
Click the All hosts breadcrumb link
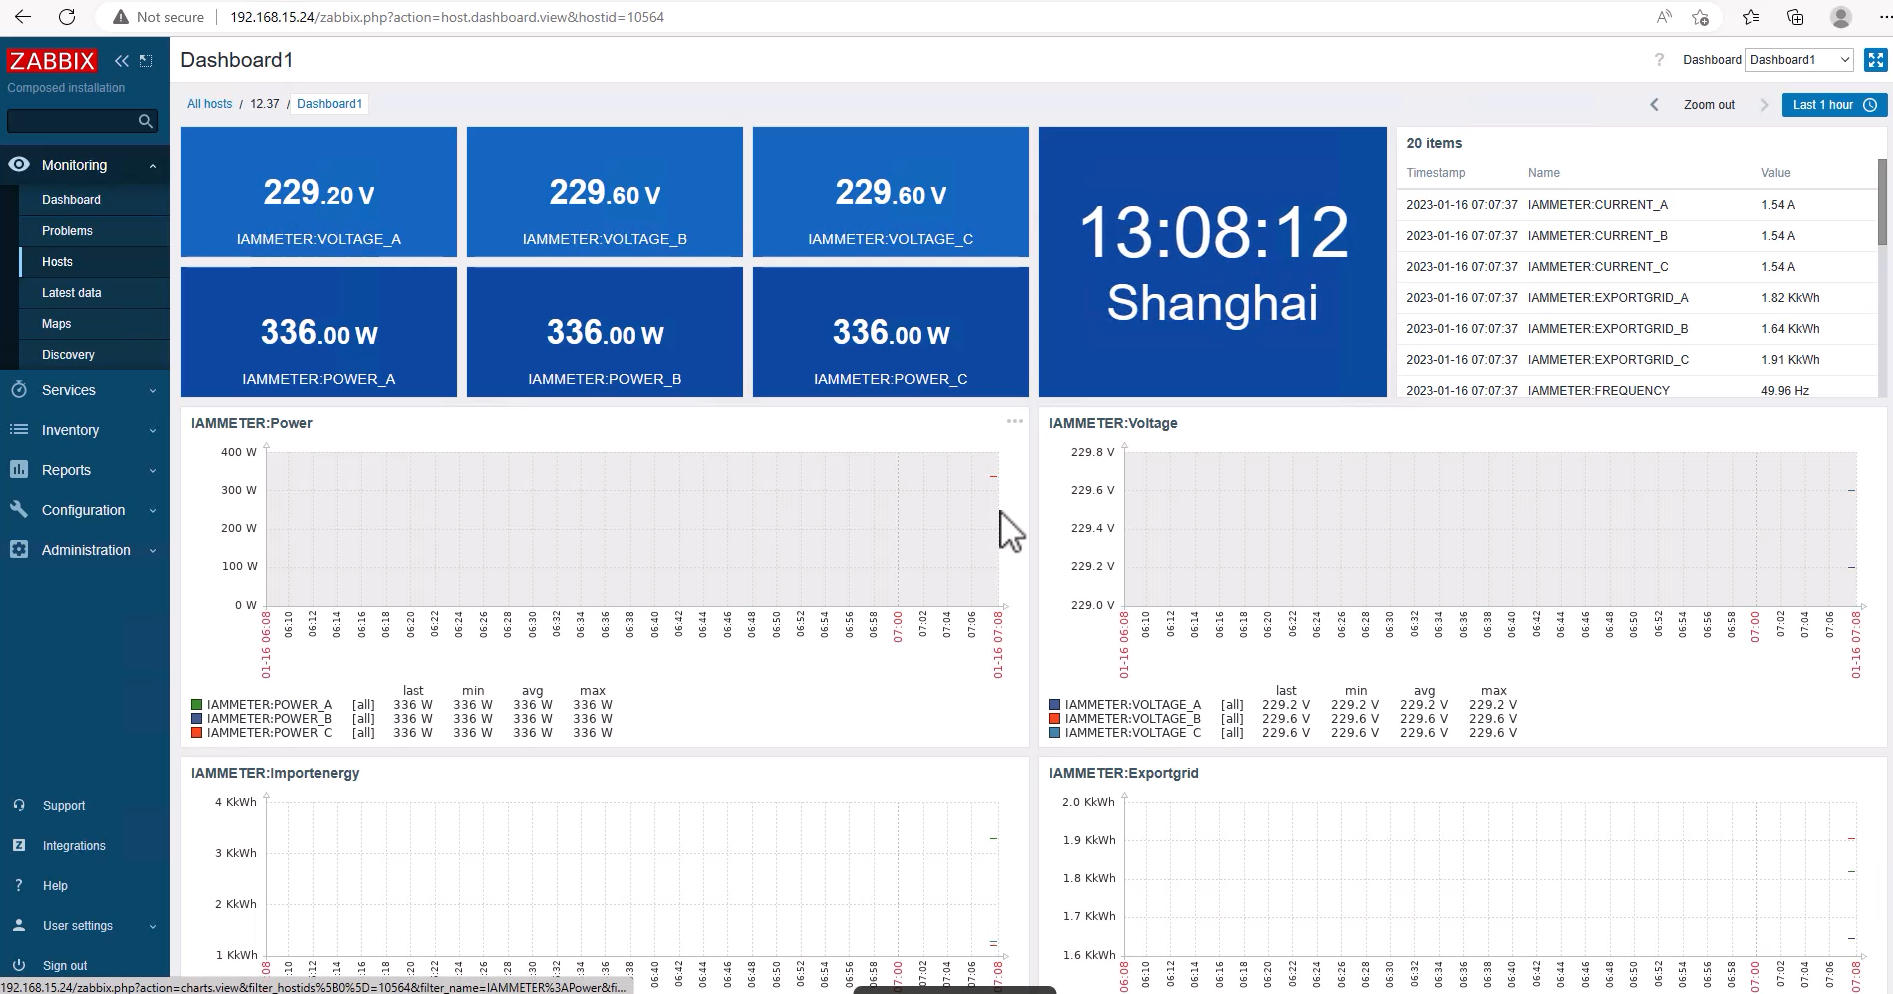point(209,104)
